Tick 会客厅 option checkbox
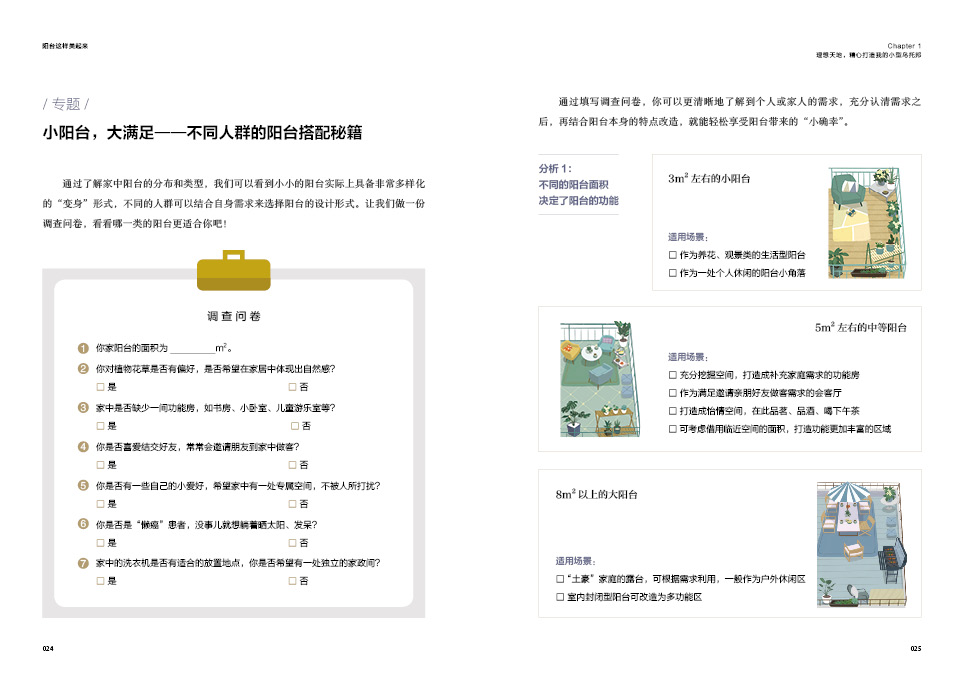This screenshot has height=680, width=964. (673, 393)
